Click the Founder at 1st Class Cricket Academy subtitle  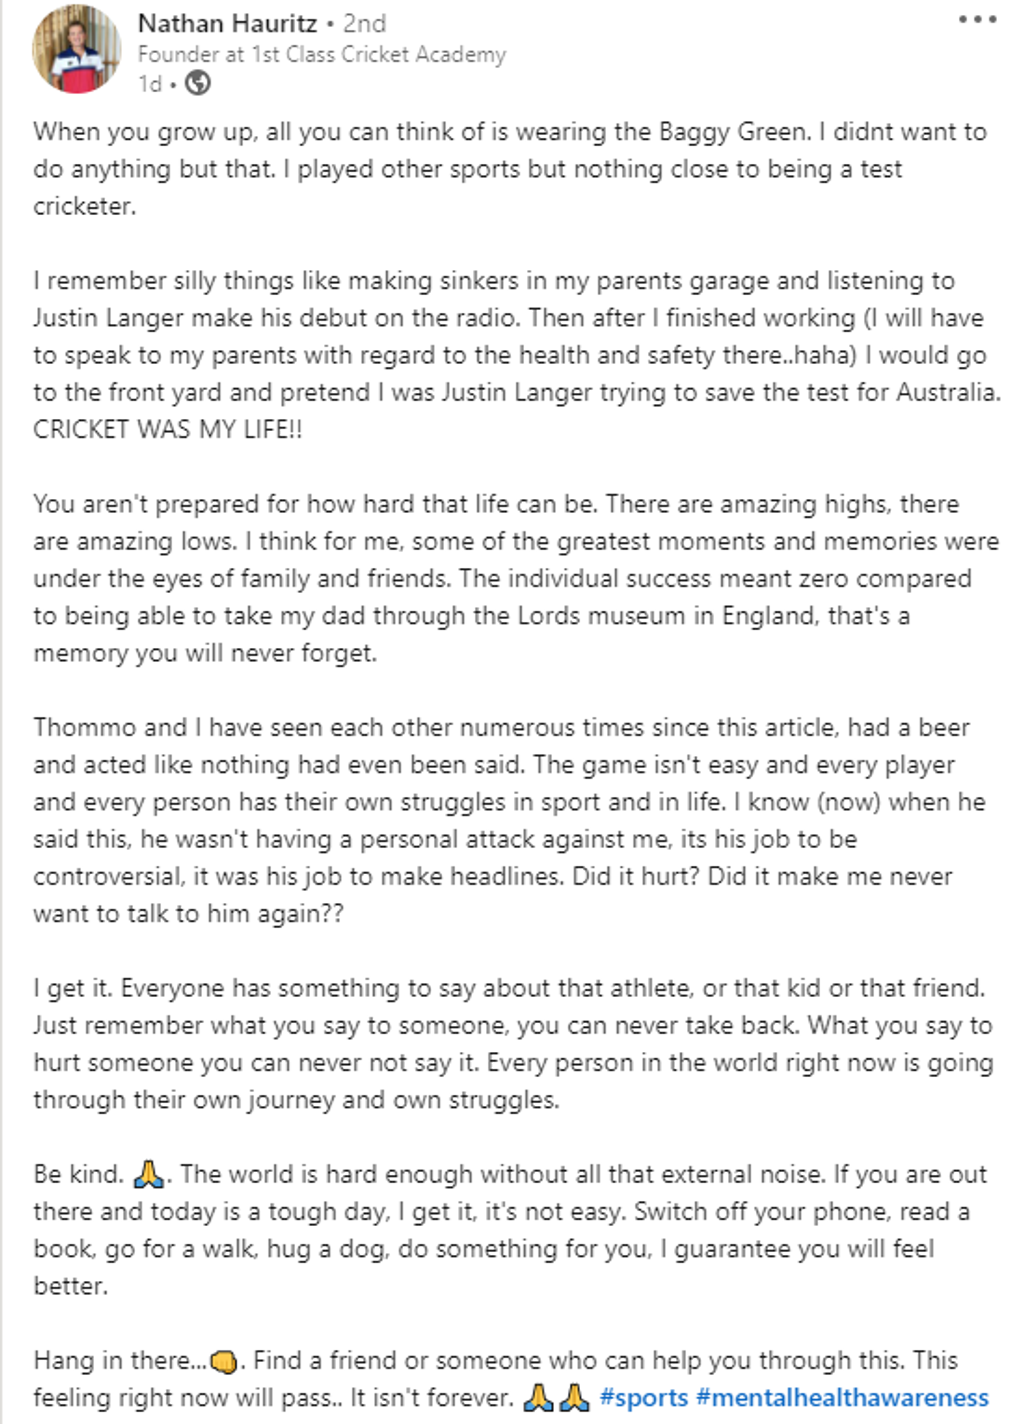322,54
